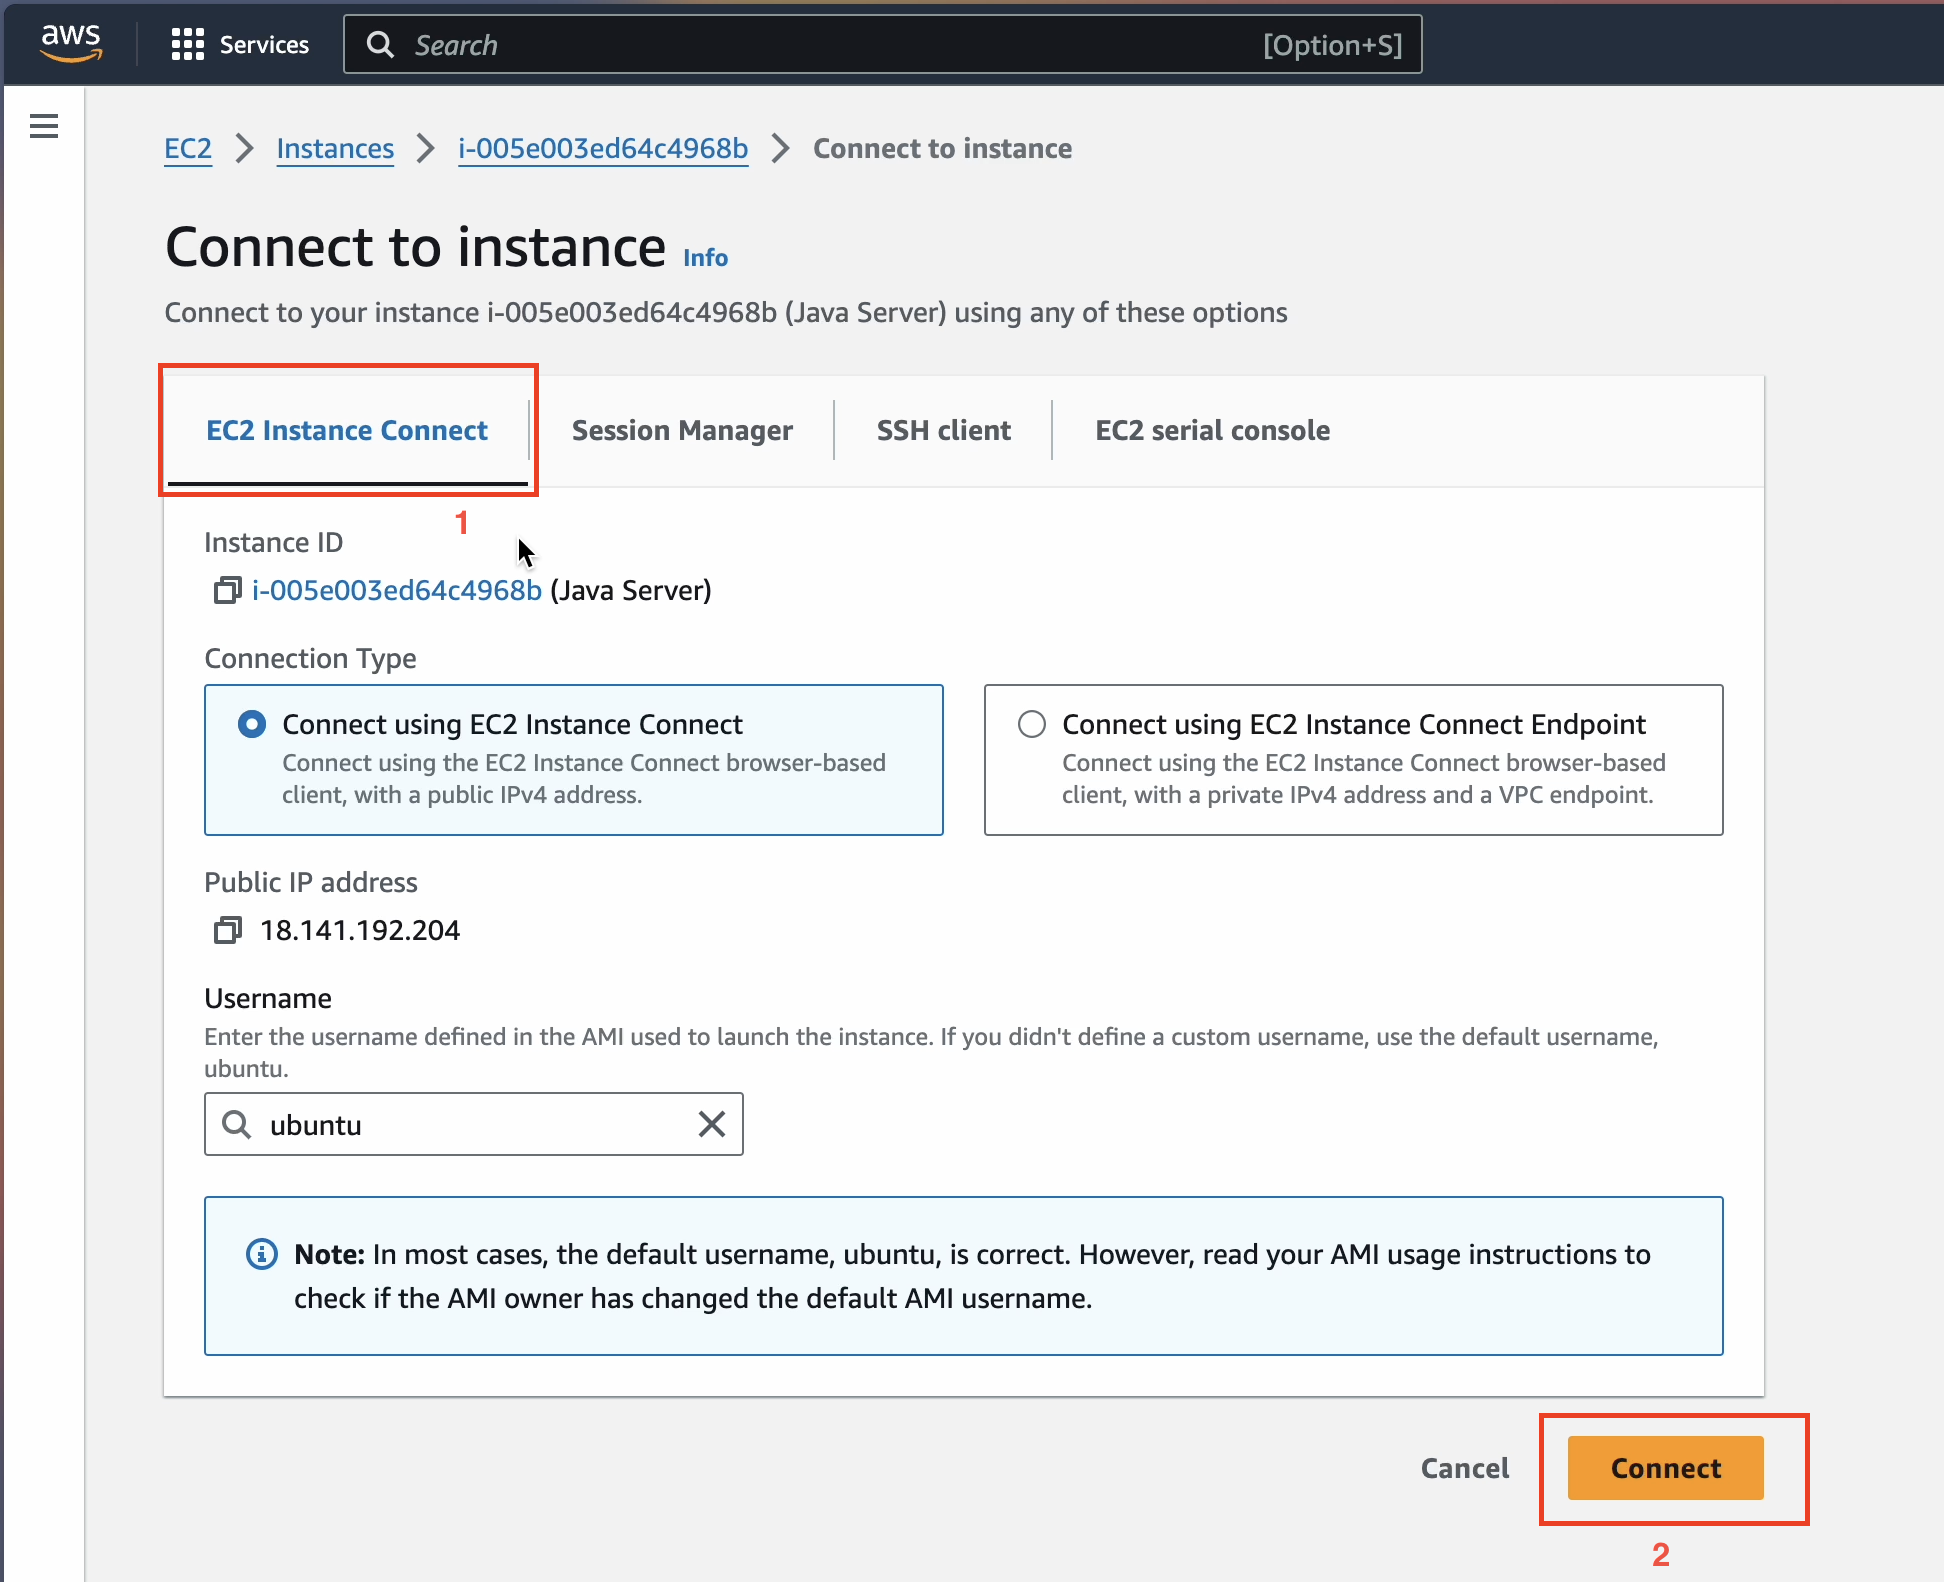
Task: Open the Info link beside the heading
Action: click(704, 257)
